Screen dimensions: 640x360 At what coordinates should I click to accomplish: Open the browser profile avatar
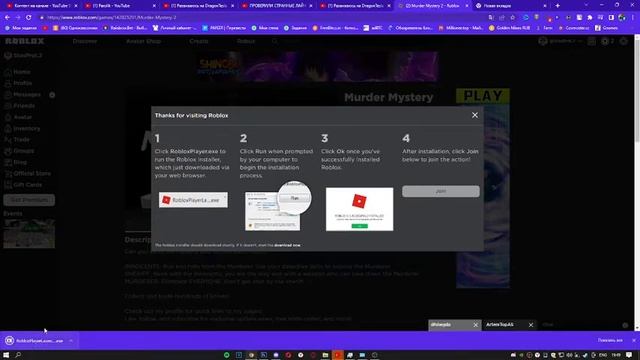pyautogui.click(x=622, y=18)
